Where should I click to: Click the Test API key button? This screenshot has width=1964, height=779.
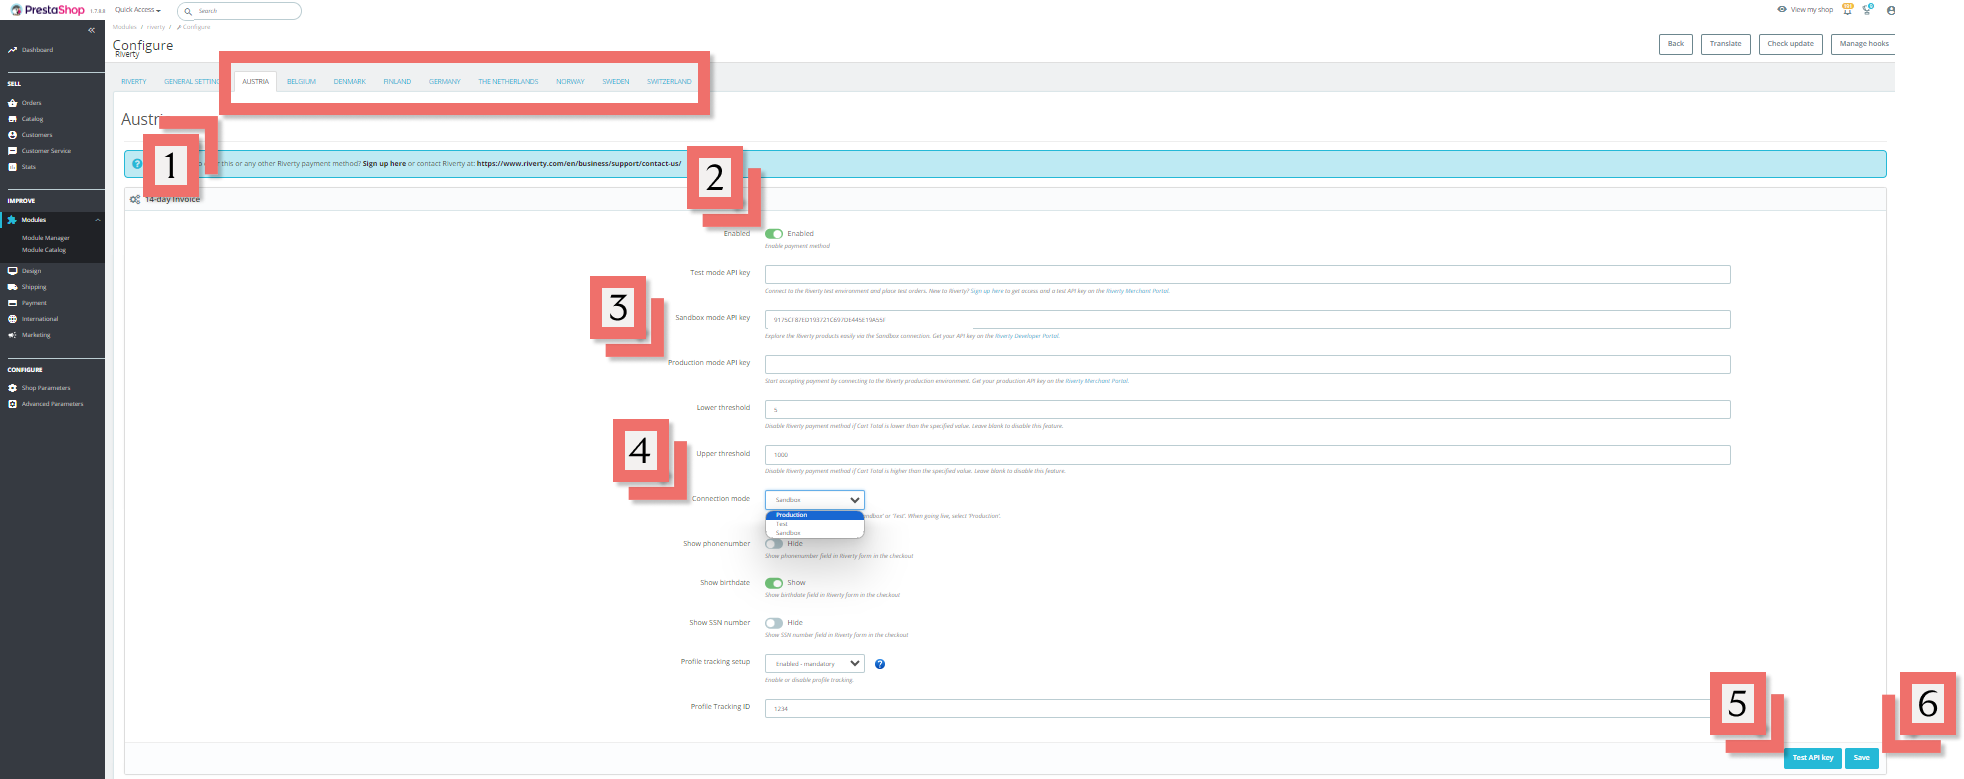[1812, 758]
